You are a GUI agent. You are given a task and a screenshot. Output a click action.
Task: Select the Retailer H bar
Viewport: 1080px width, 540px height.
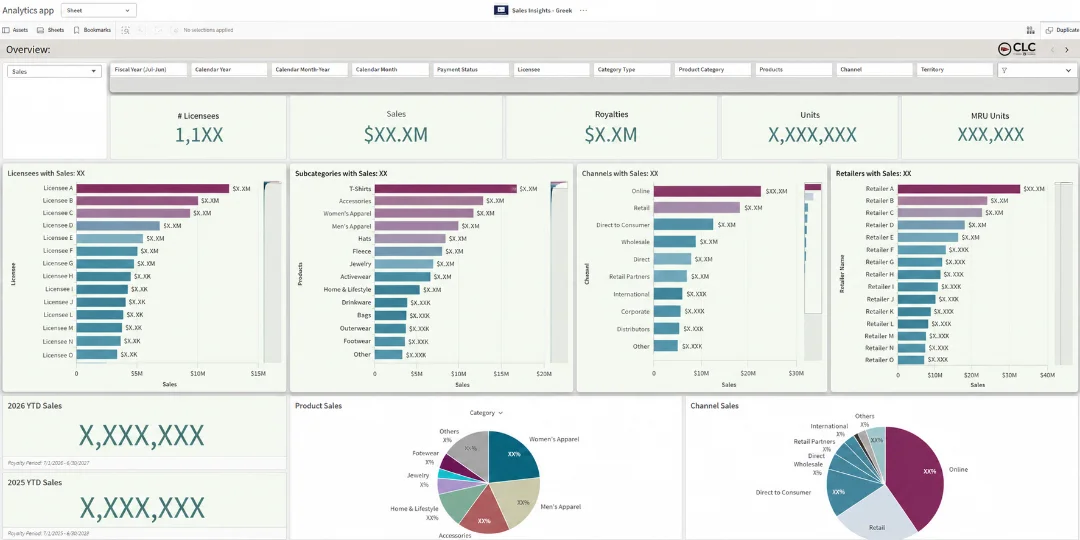[919, 274]
